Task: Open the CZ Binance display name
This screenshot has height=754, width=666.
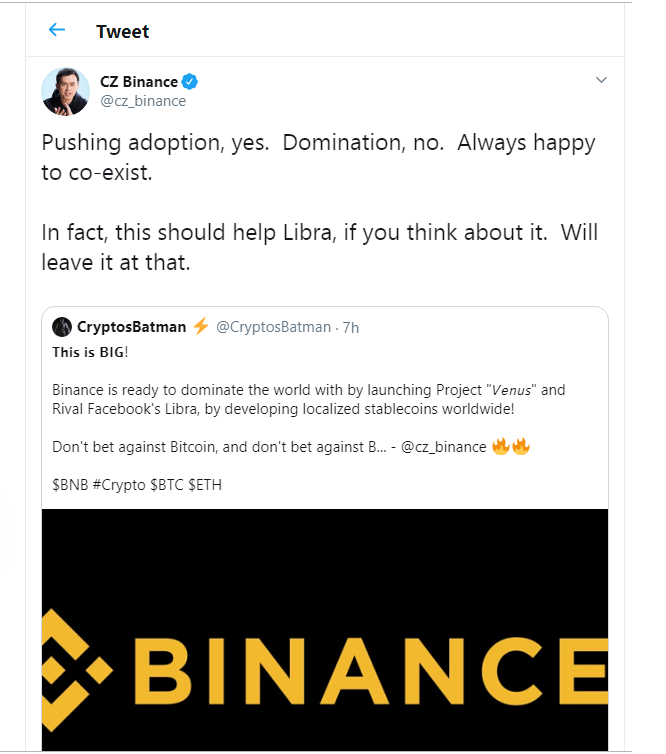Action: 139,82
